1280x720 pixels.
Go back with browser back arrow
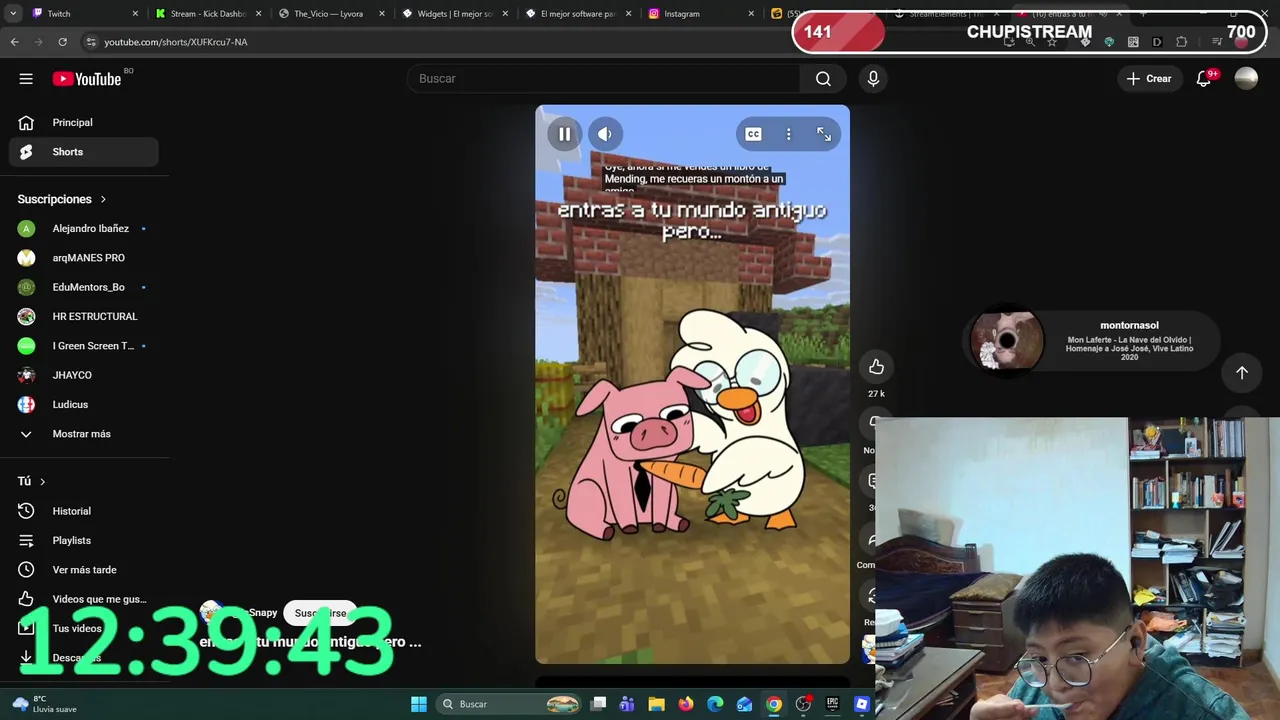tap(15, 42)
